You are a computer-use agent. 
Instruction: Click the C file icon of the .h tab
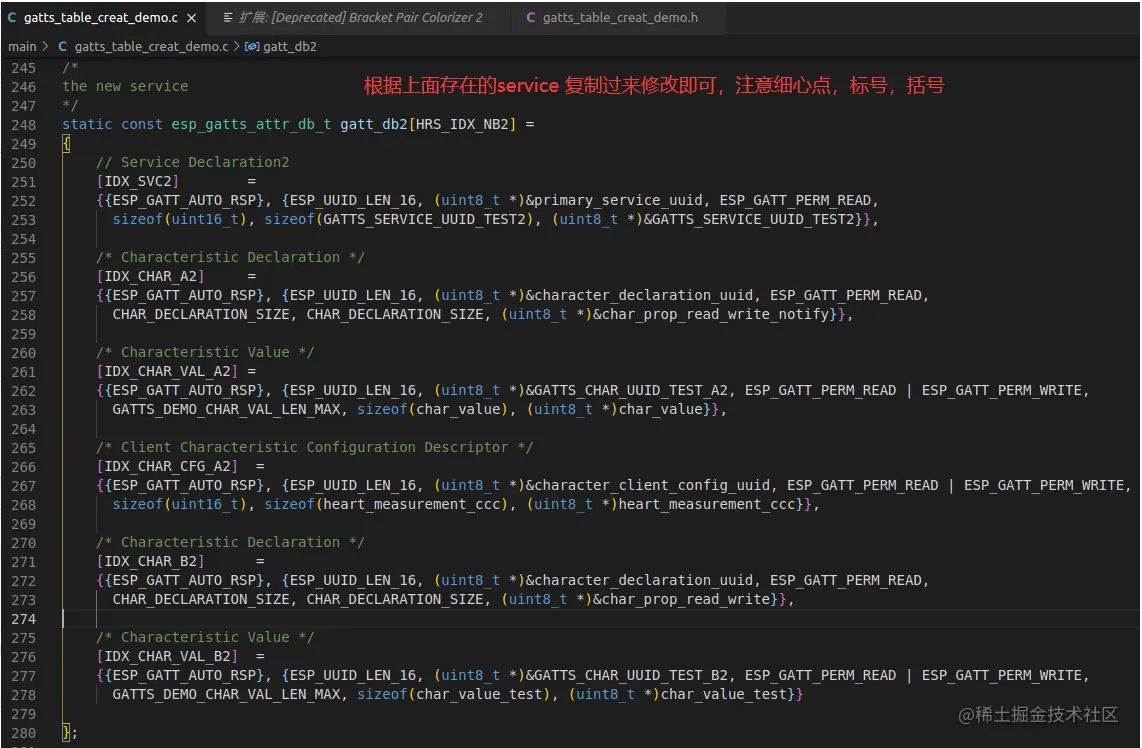(x=530, y=17)
